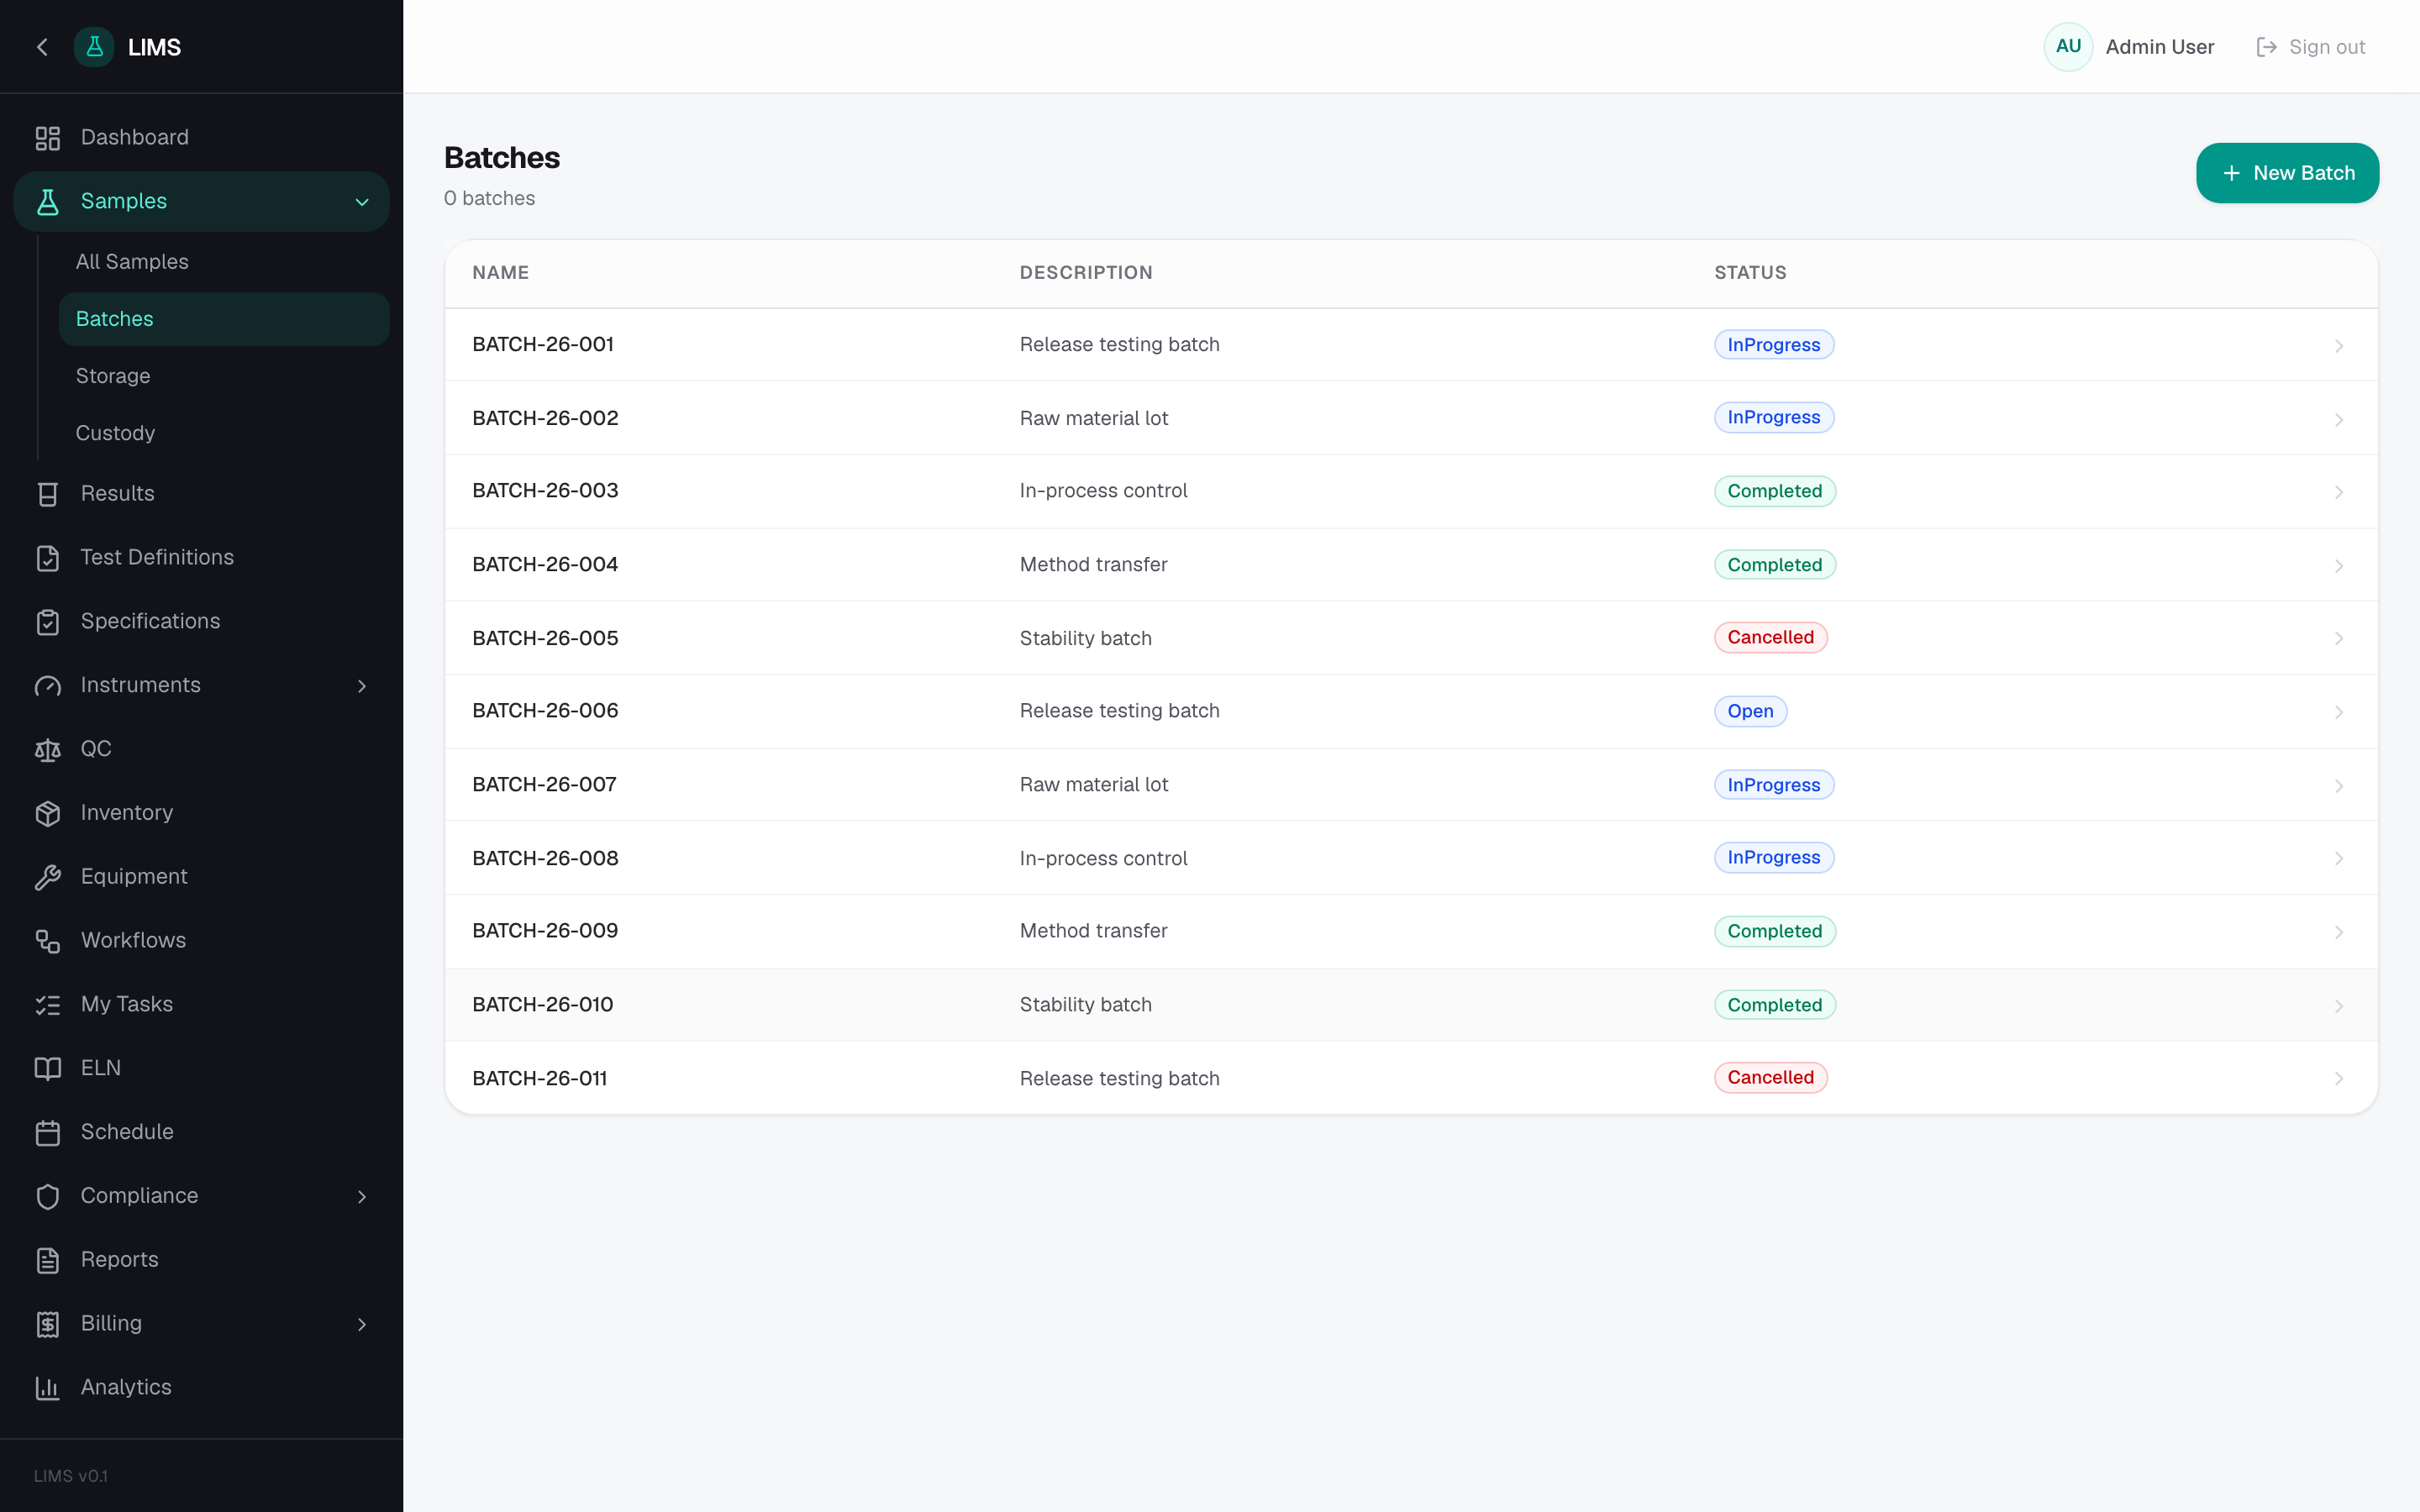Open BATCH-26-009 via its row chevron
Image resolution: width=2420 pixels, height=1512 pixels.
click(2339, 932)
